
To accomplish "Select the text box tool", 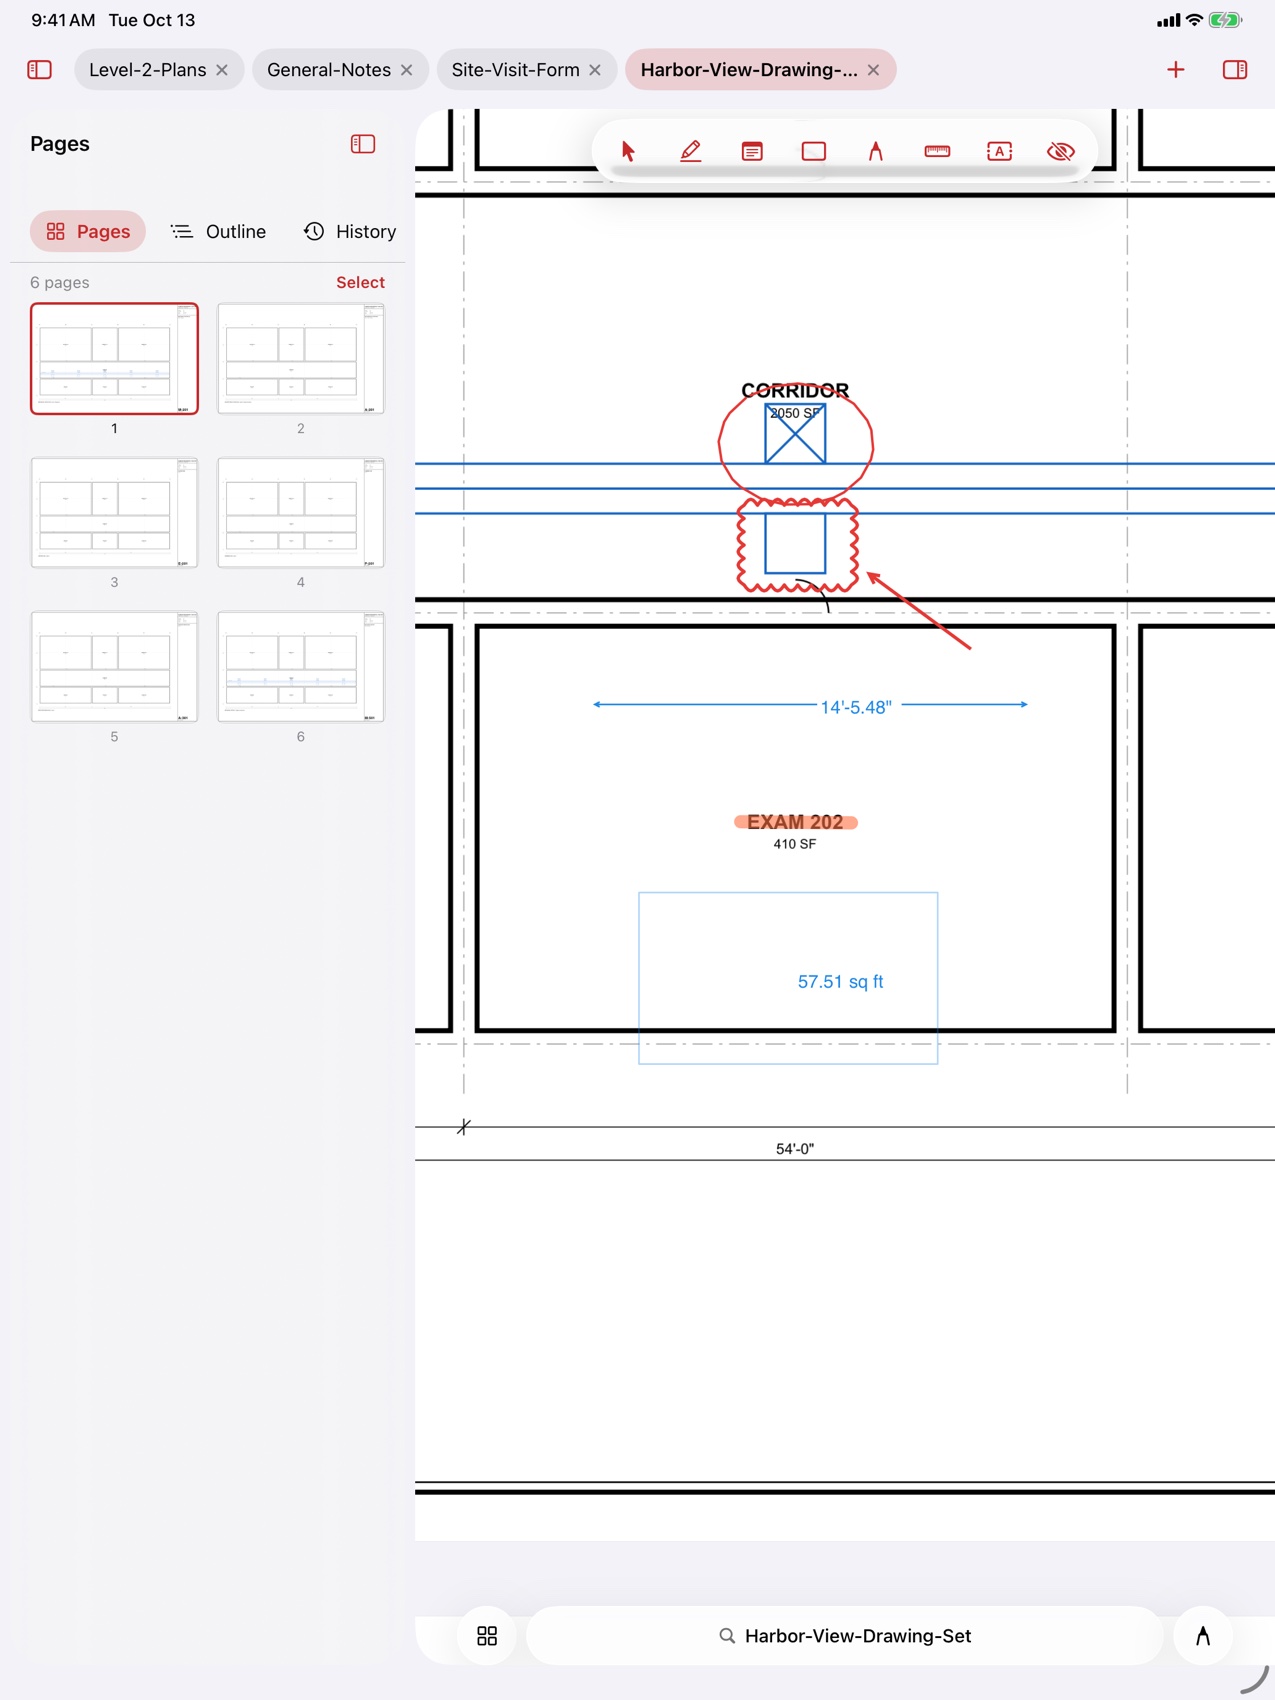I will 999,151.
